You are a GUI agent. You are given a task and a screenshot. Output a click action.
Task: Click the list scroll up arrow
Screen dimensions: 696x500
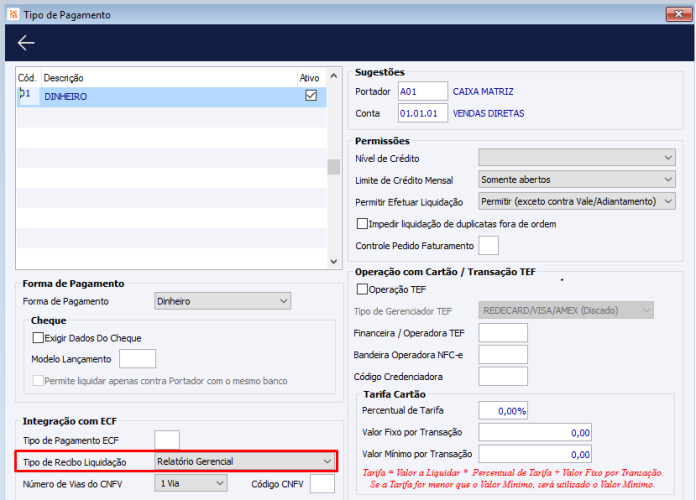(334, 76)
